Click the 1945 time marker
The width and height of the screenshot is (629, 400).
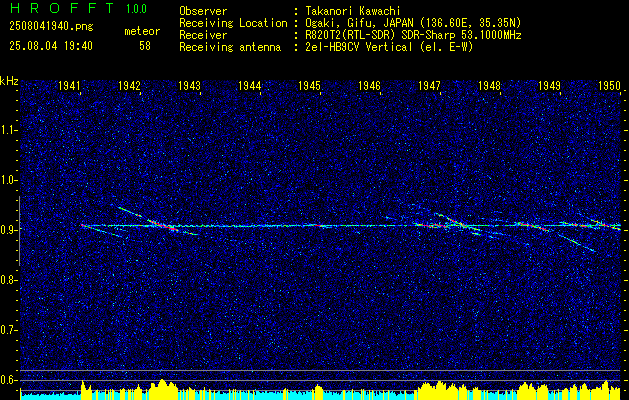point(309,85)
